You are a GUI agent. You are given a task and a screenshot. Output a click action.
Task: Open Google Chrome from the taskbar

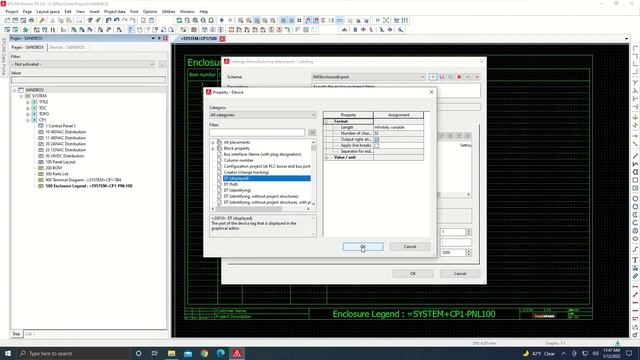point(204,353)
